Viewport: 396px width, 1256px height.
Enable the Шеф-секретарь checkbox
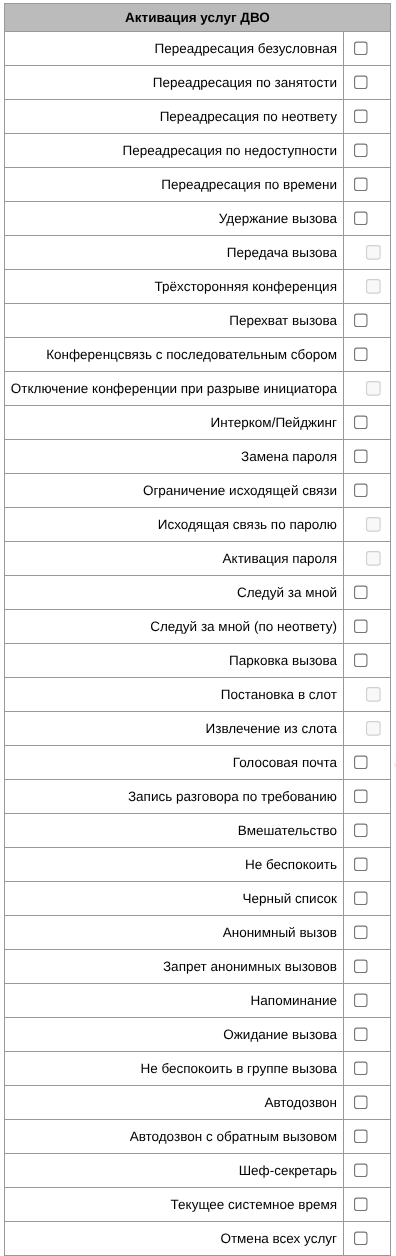(361, 1170)
